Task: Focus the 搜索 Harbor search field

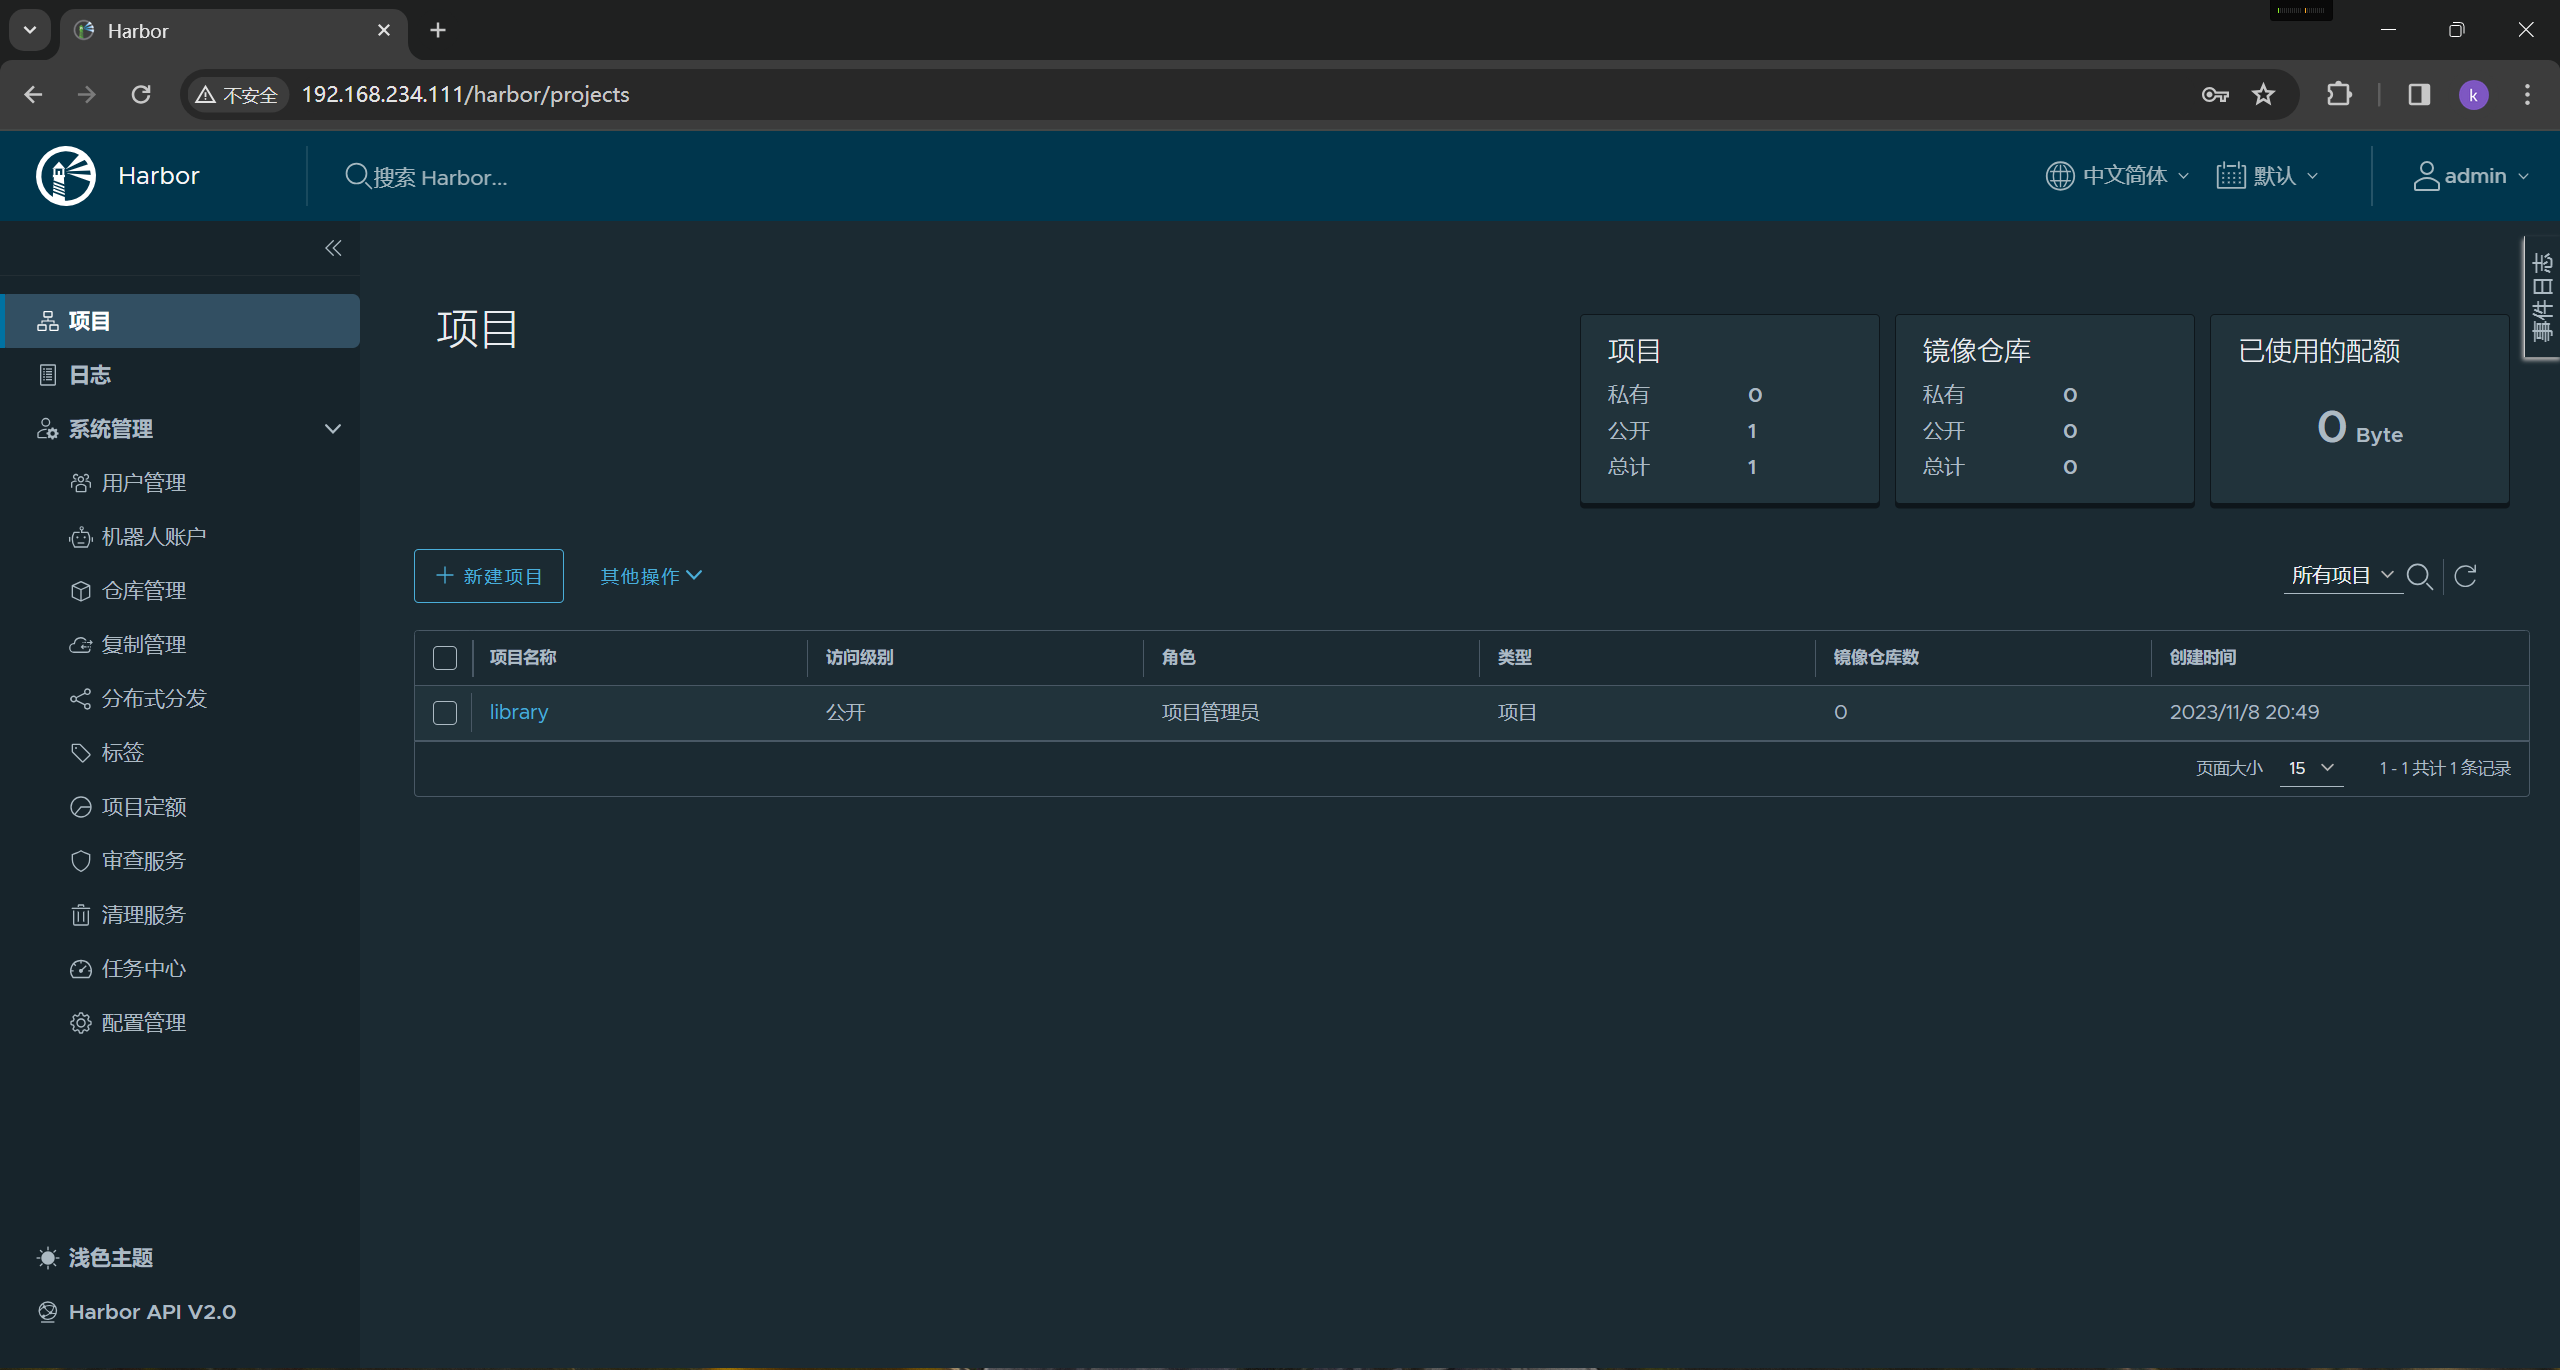Action: [x=440, y=177]
